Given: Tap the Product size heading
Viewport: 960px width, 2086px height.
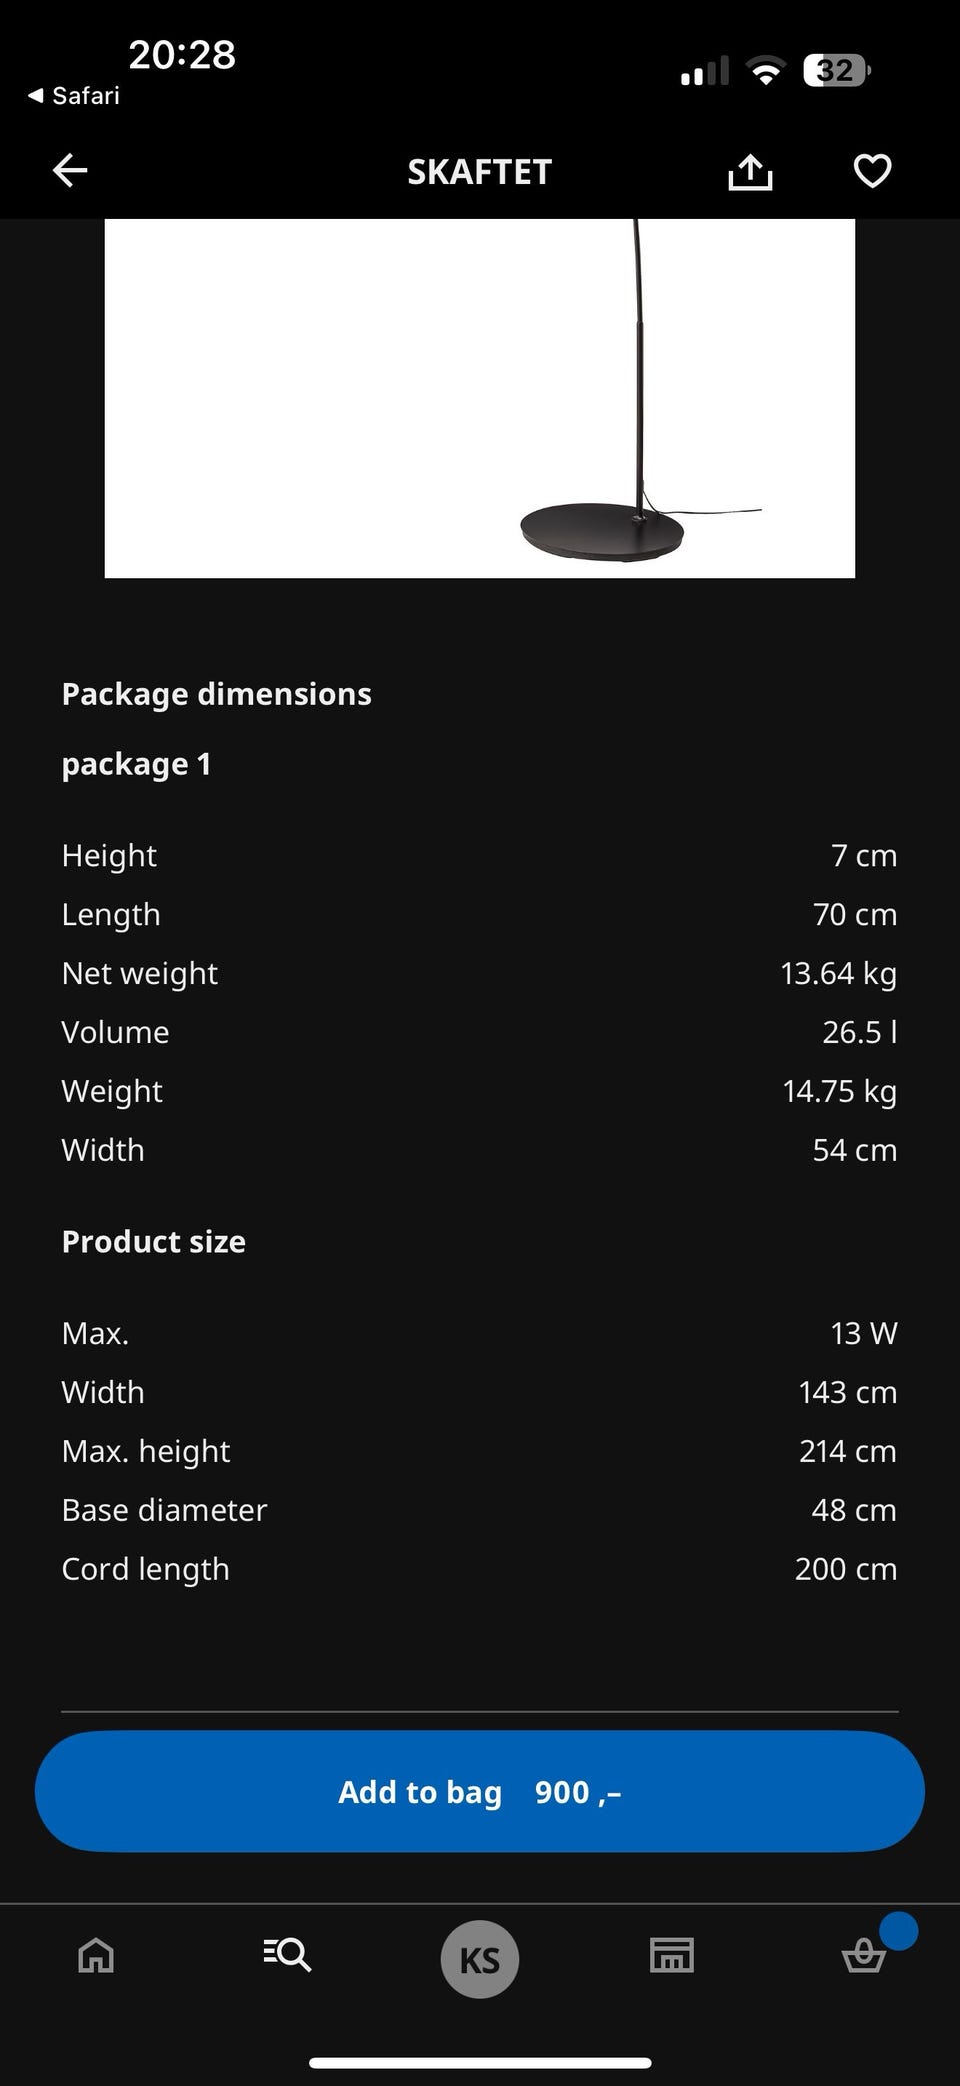Looking at the screenshot, I should tap(153, 1241).
